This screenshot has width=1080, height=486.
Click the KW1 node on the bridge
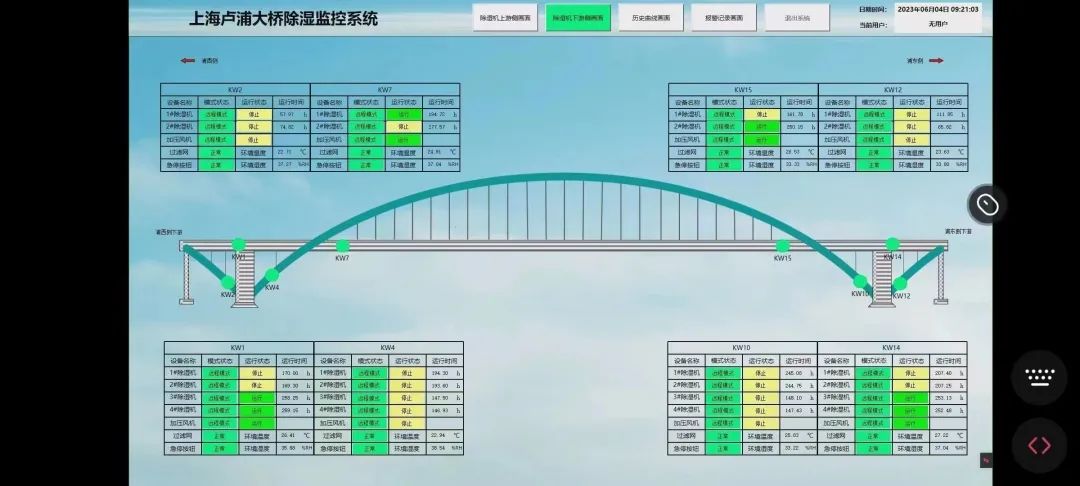(x=238, y=244)
